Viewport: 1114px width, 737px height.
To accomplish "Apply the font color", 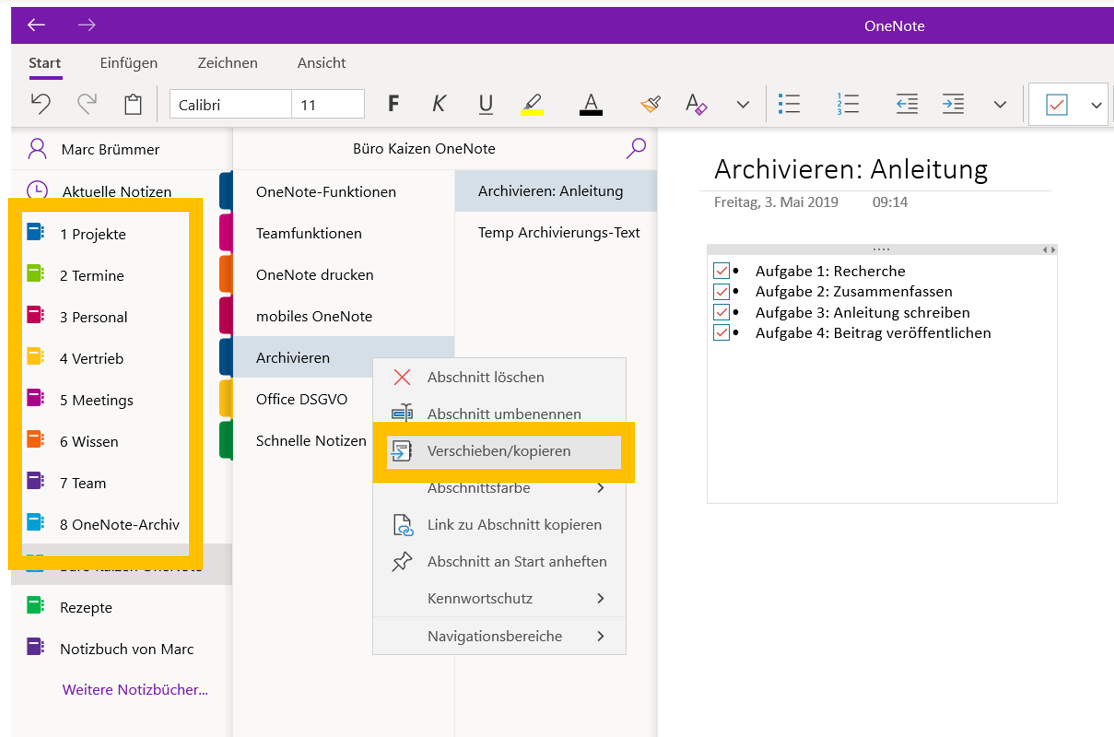I will point(590,104).
